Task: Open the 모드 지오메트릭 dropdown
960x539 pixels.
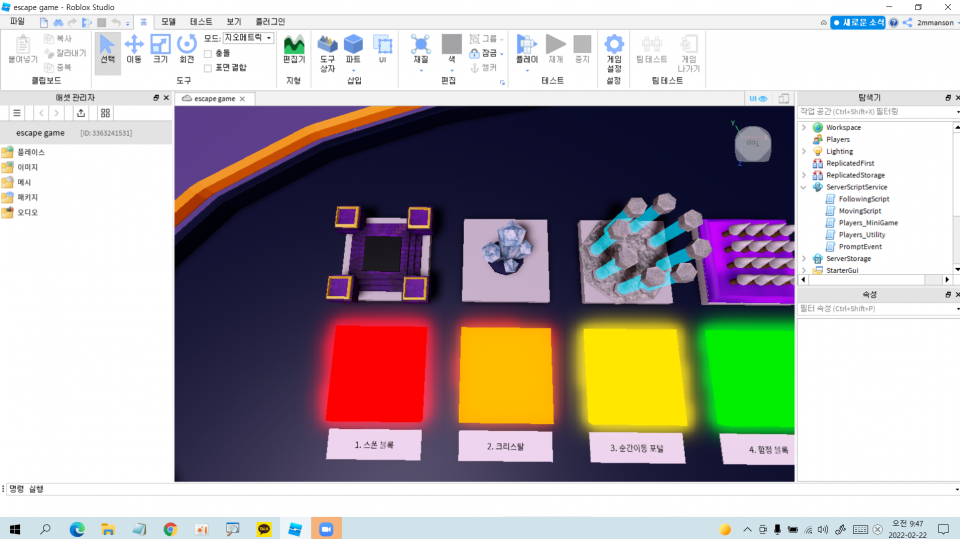Action: point(248,38)
